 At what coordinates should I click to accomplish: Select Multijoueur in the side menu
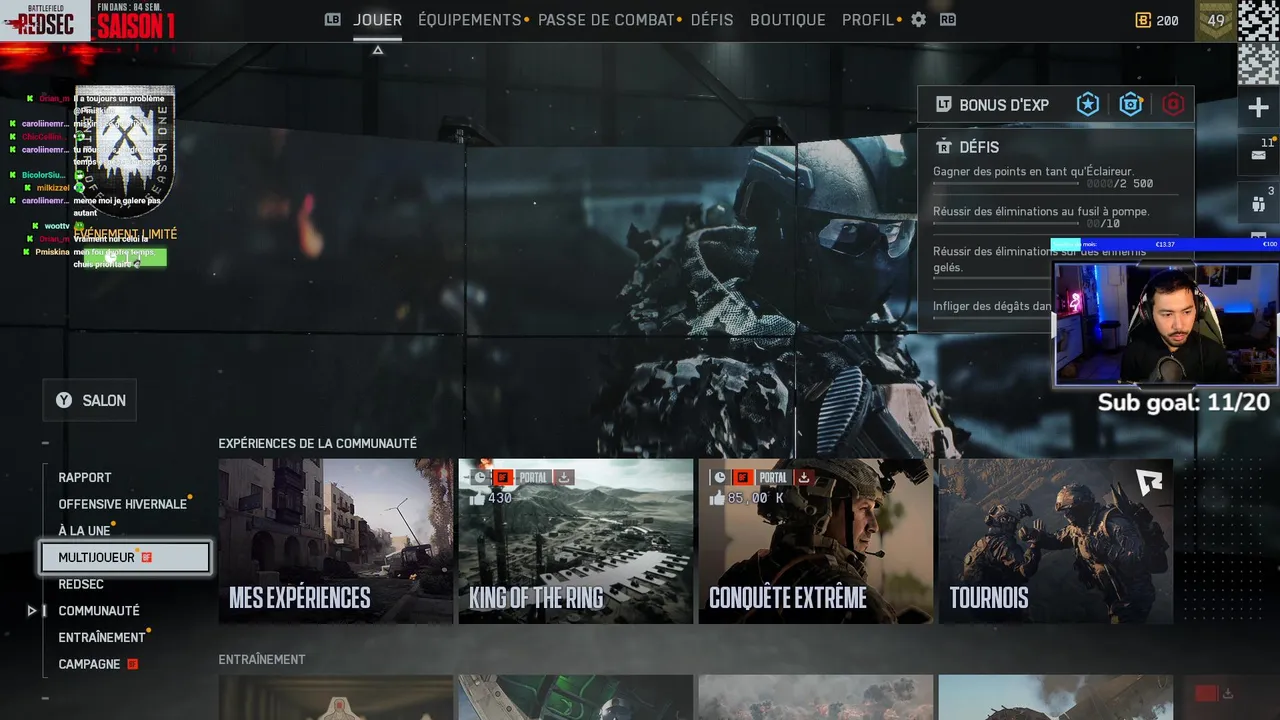pos(125,558)
